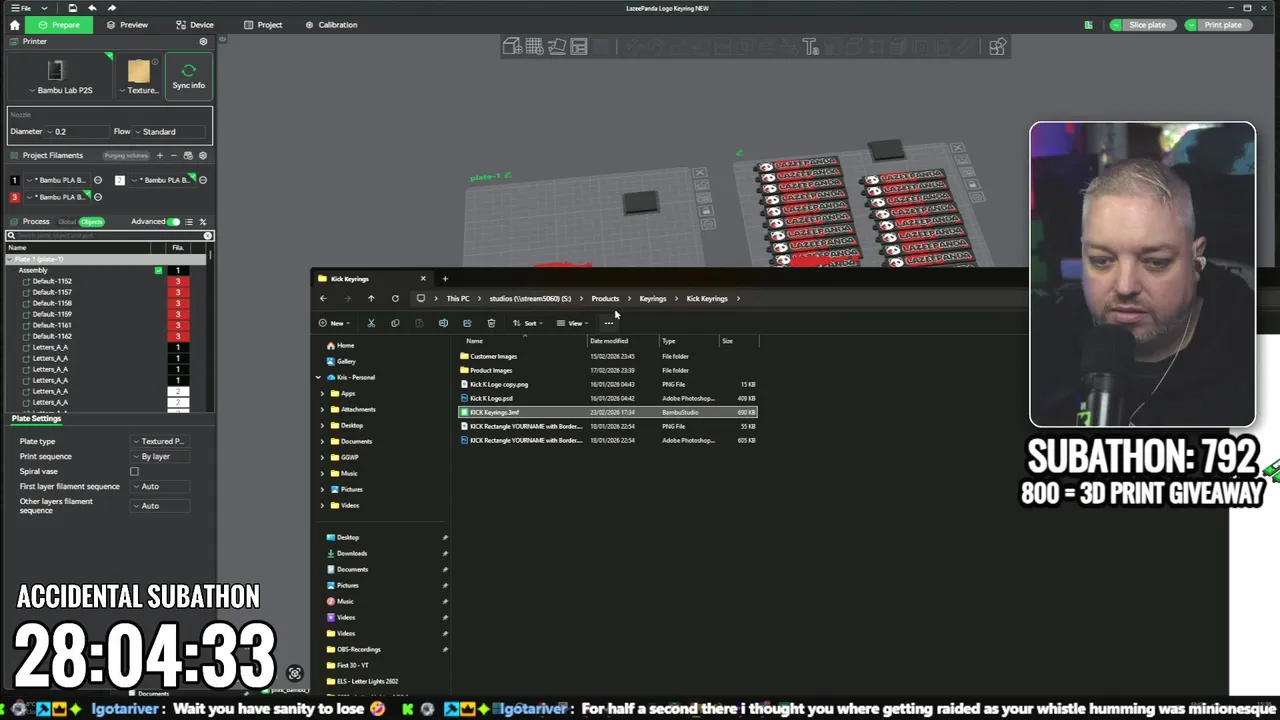
Task: Click the Add cube icon in viewport toolbar
Action: pos(512,46)
